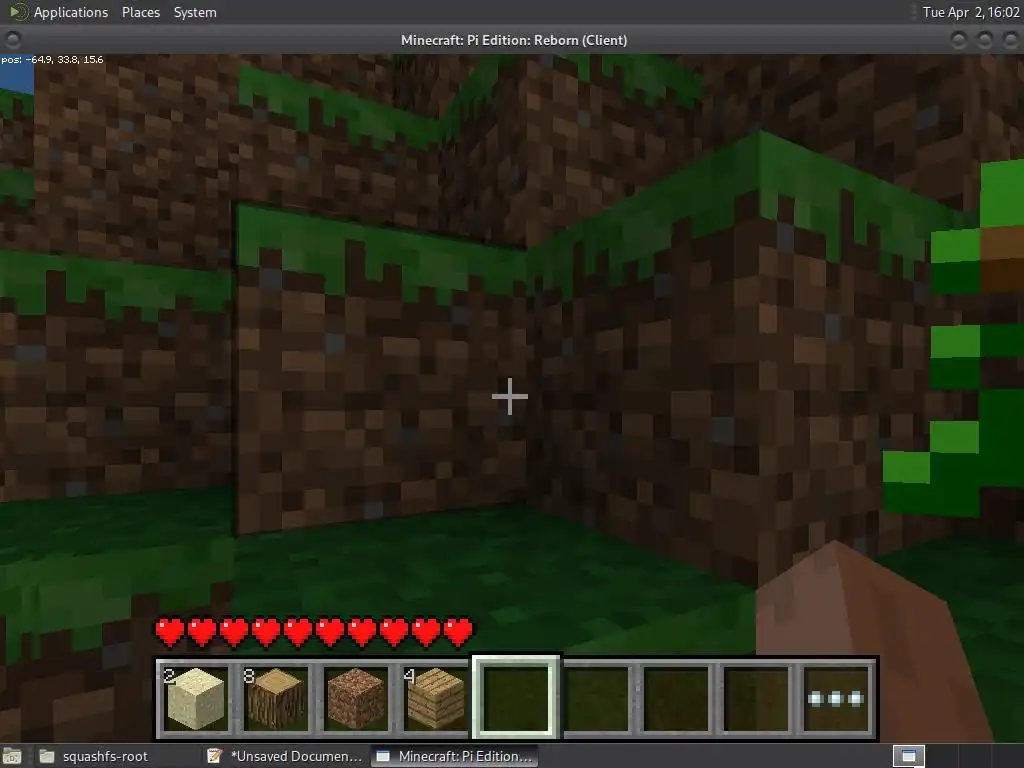Select the oak log hotbar slot
The height and width of the screenshot is (768, 1024).
point(275,698)
